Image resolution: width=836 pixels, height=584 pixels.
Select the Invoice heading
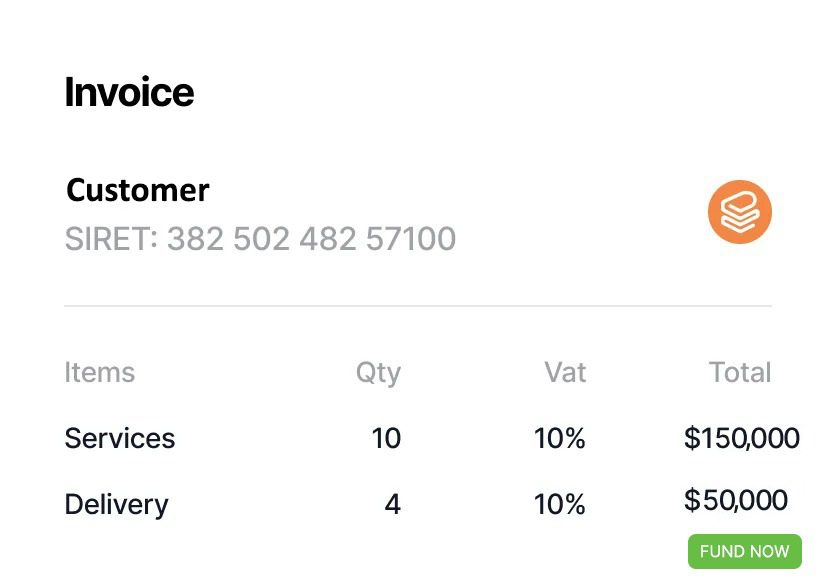[129, 92]
